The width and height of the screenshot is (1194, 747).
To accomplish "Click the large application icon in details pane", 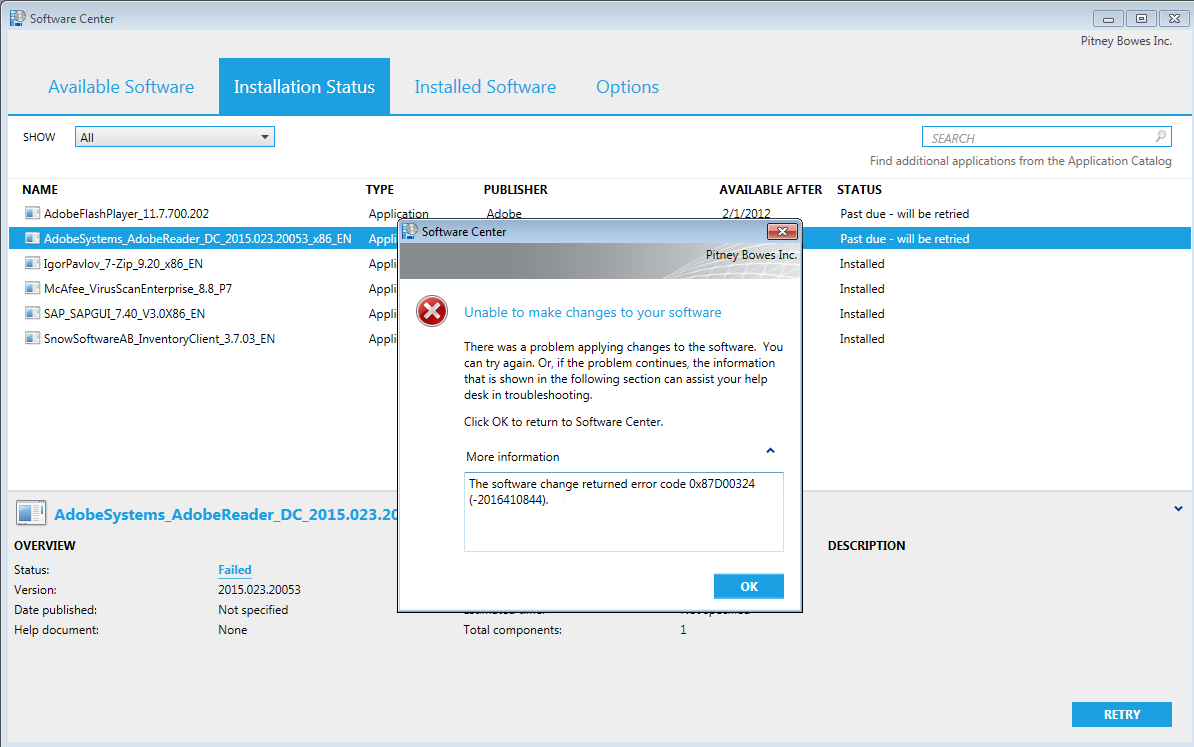I will click(30, 513).
